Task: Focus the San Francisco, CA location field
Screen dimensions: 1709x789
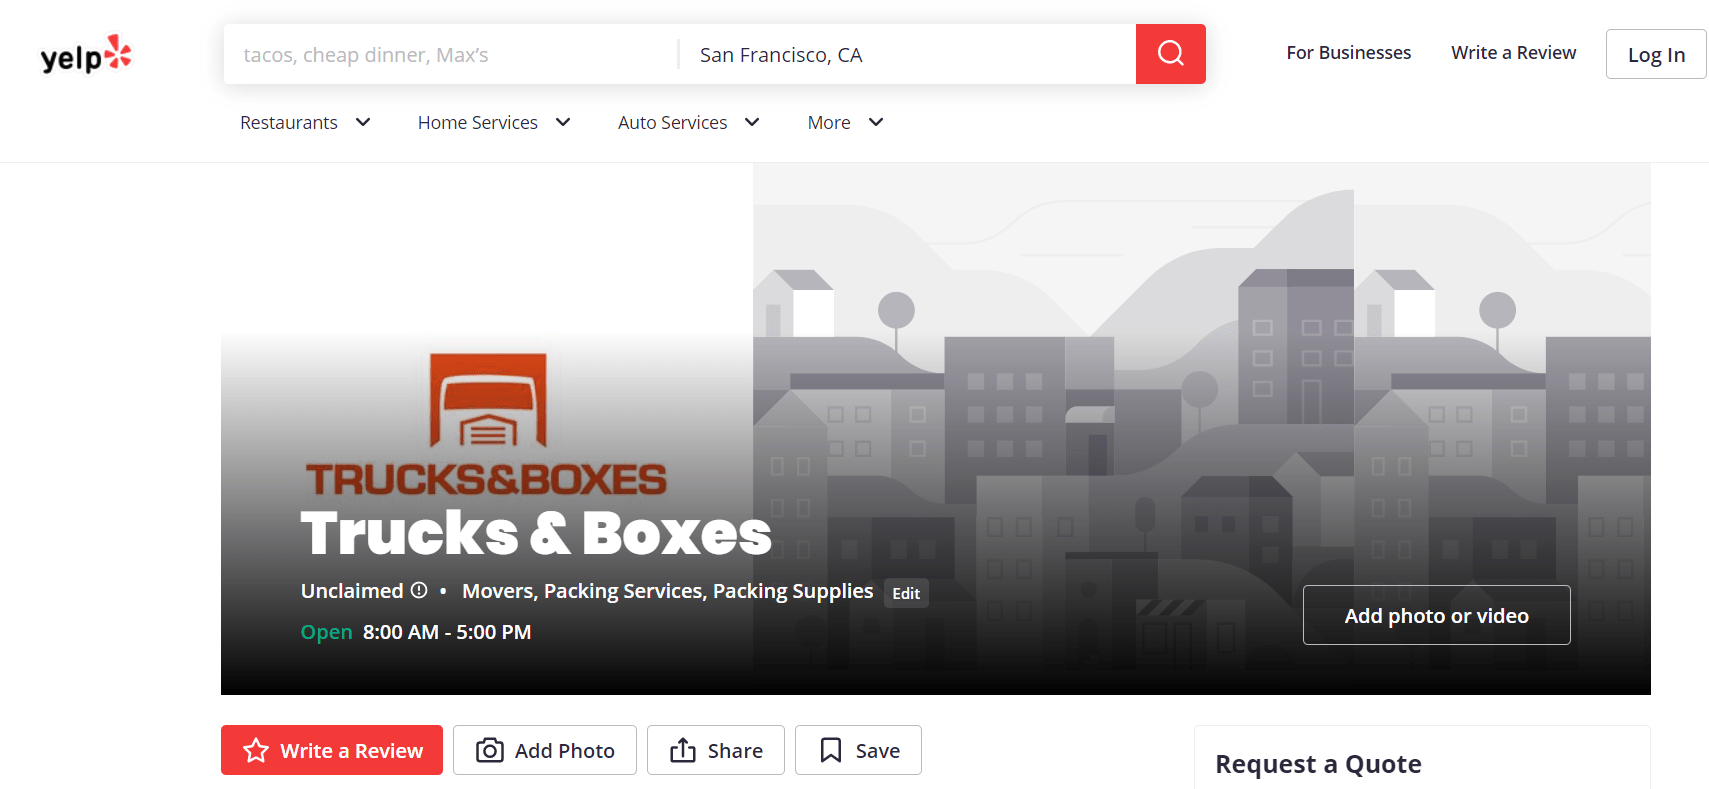Action: (x=907, y=54)
